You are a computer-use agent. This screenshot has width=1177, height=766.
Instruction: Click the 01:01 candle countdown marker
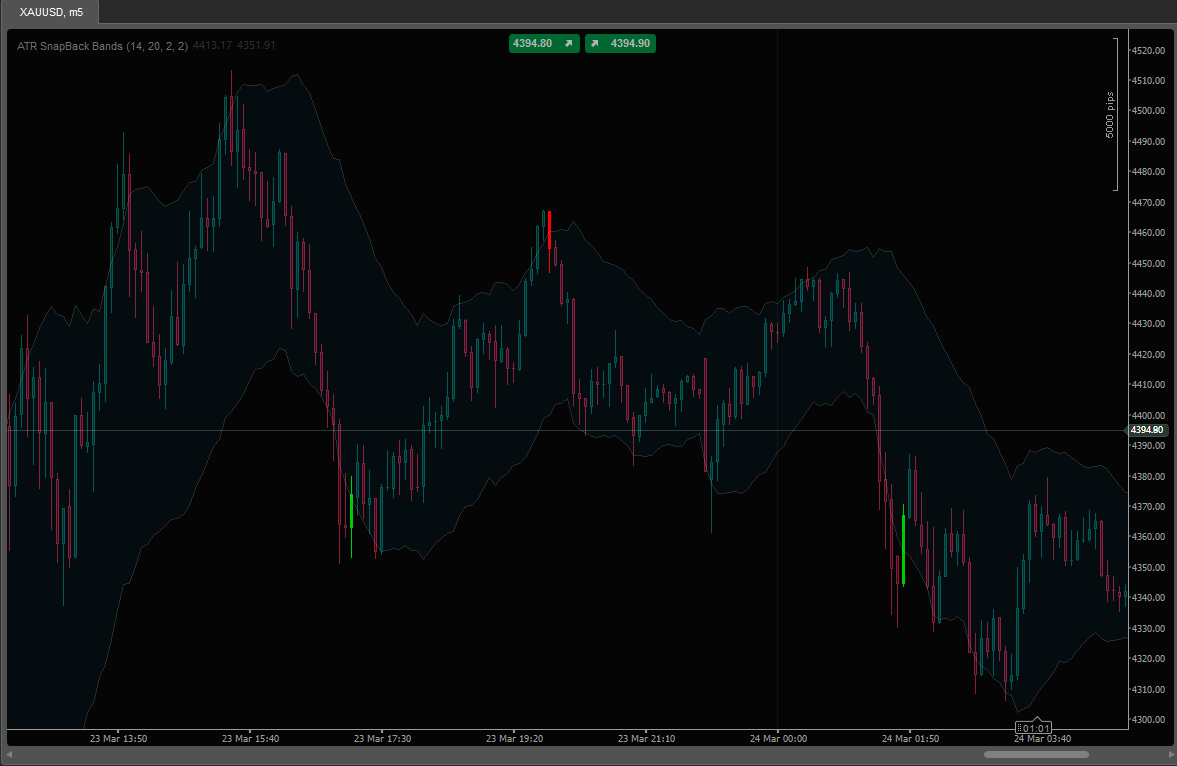(x=1036, y=728)
